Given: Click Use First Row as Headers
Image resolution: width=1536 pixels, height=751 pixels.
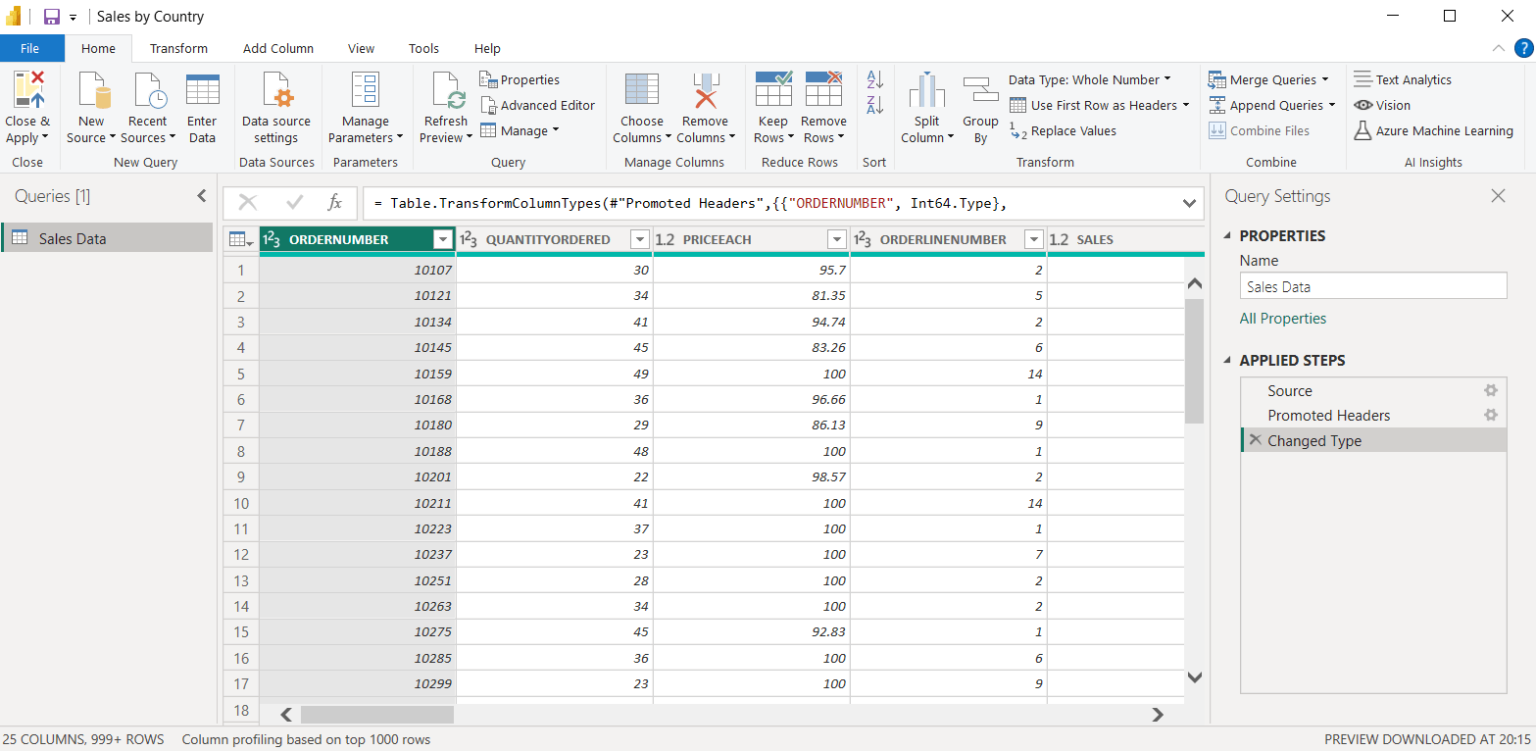Looking at the screenshot, I should click(1099, 105).
